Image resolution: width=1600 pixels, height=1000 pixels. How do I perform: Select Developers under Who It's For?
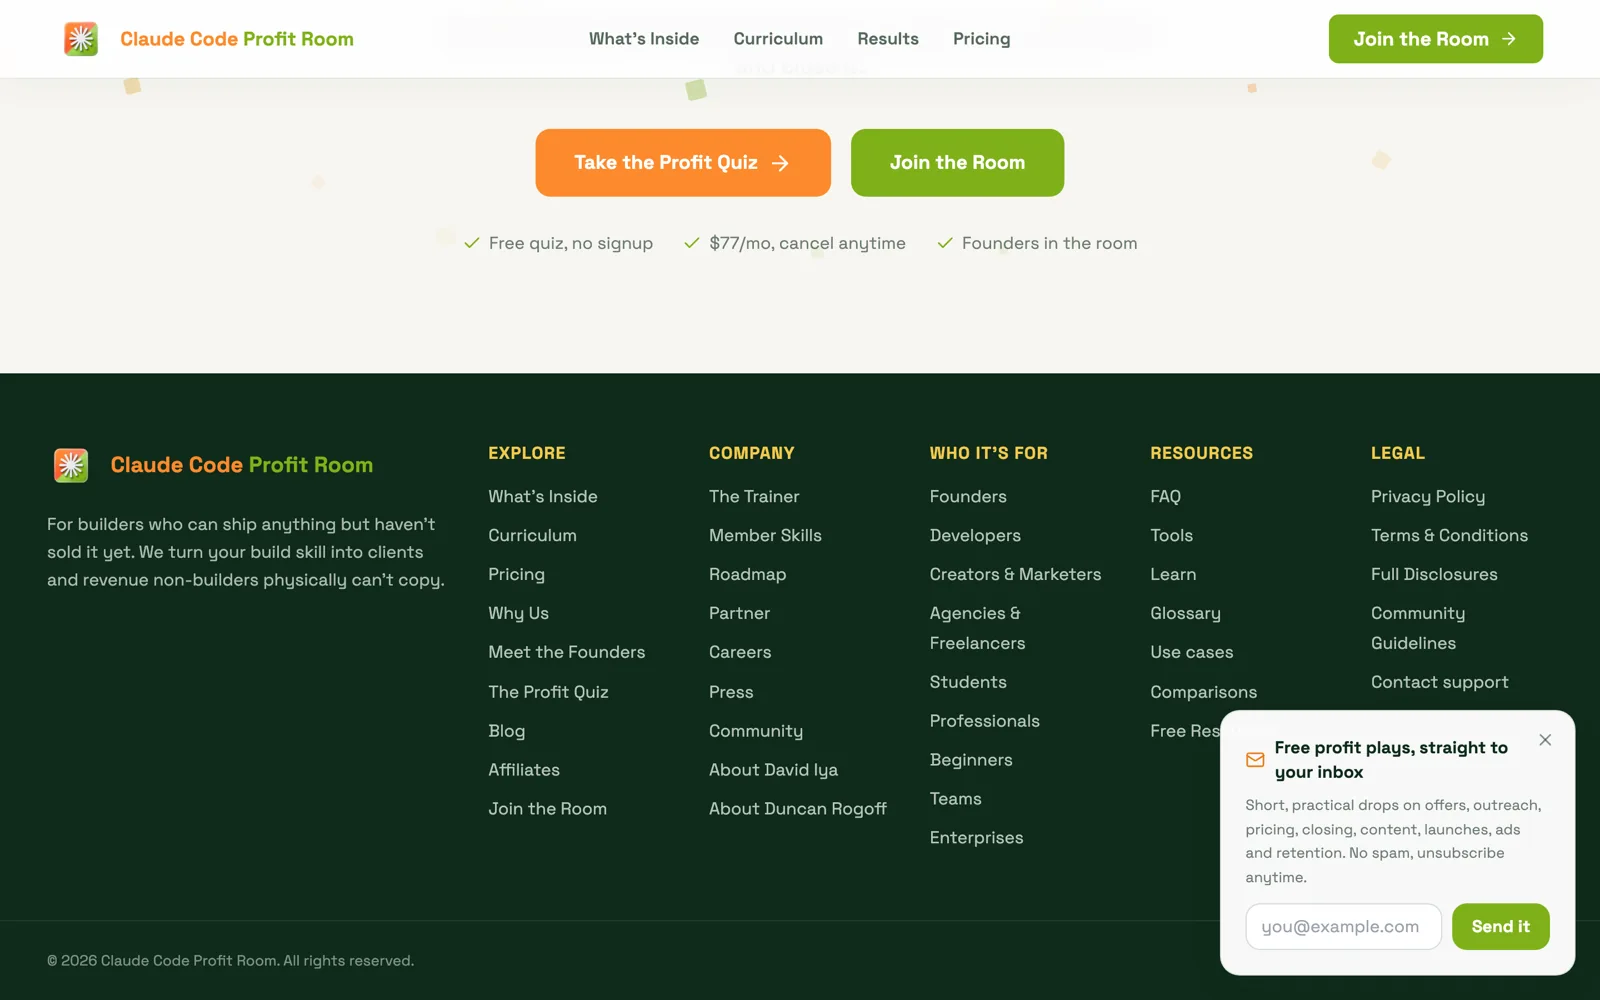(x=975, y=536)
